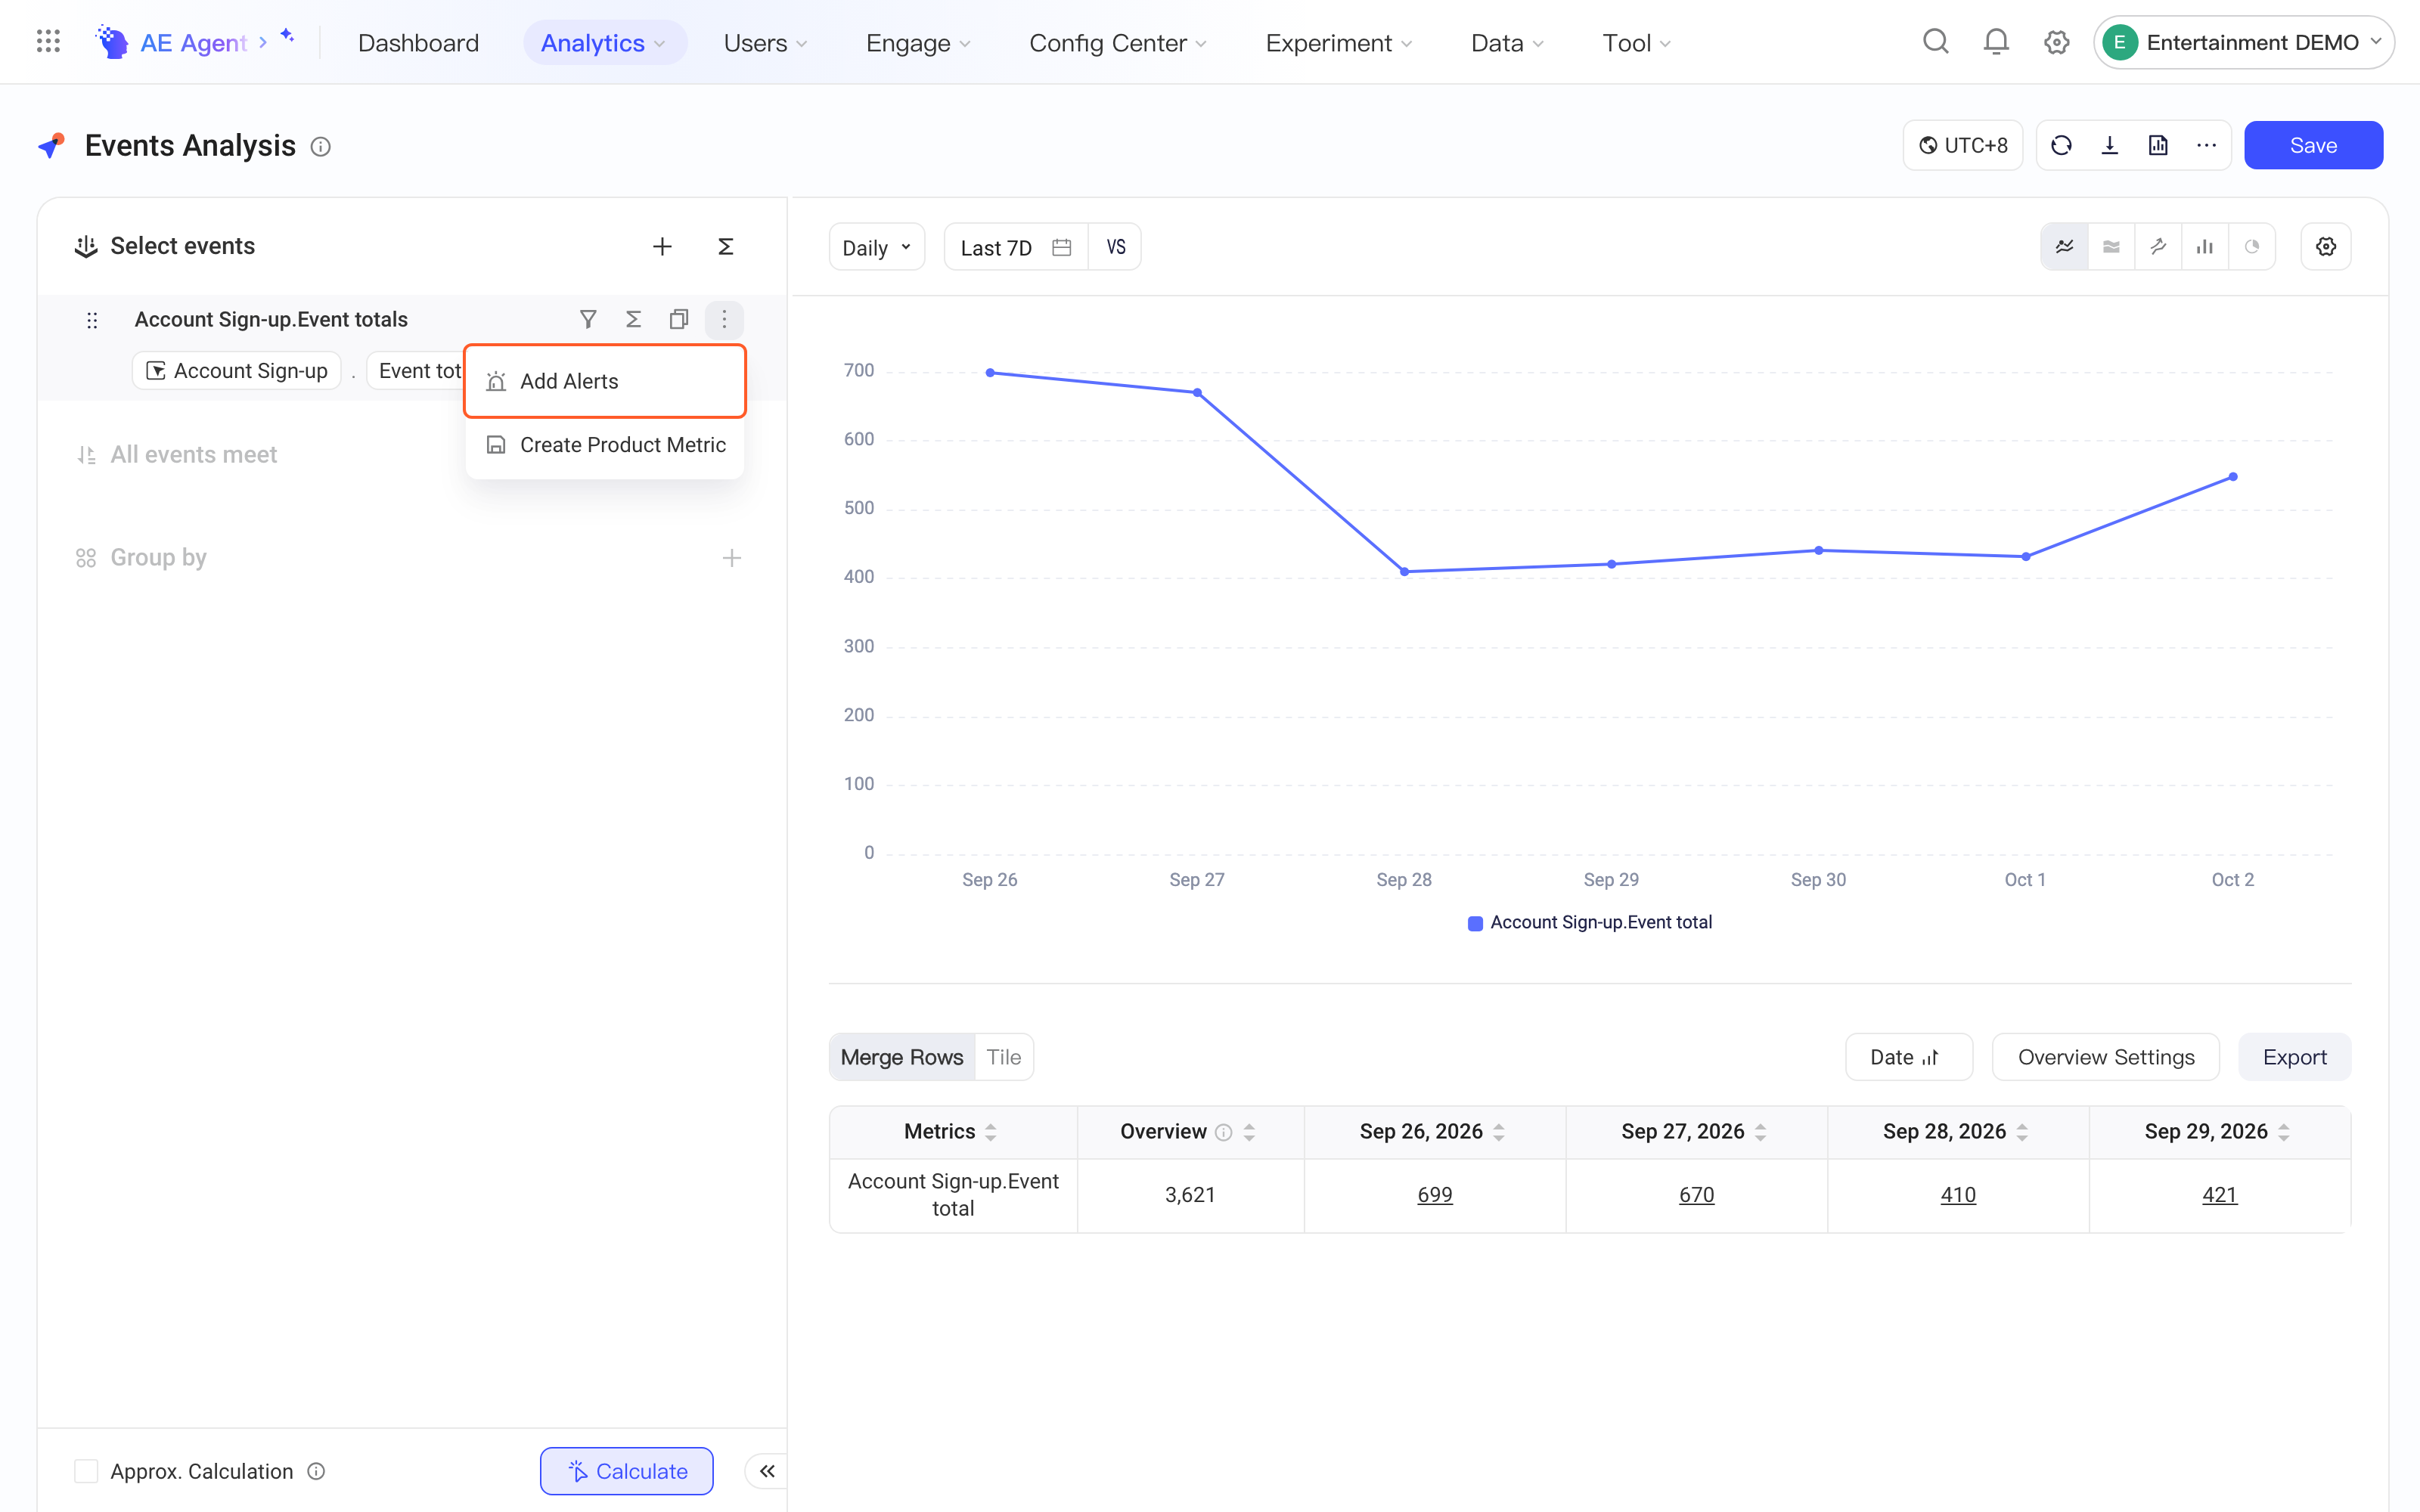Open the Experiment nav menu
The width and height of the screenshot is (2420, 1512).
pyautogui.click(x=1339, y=42)
